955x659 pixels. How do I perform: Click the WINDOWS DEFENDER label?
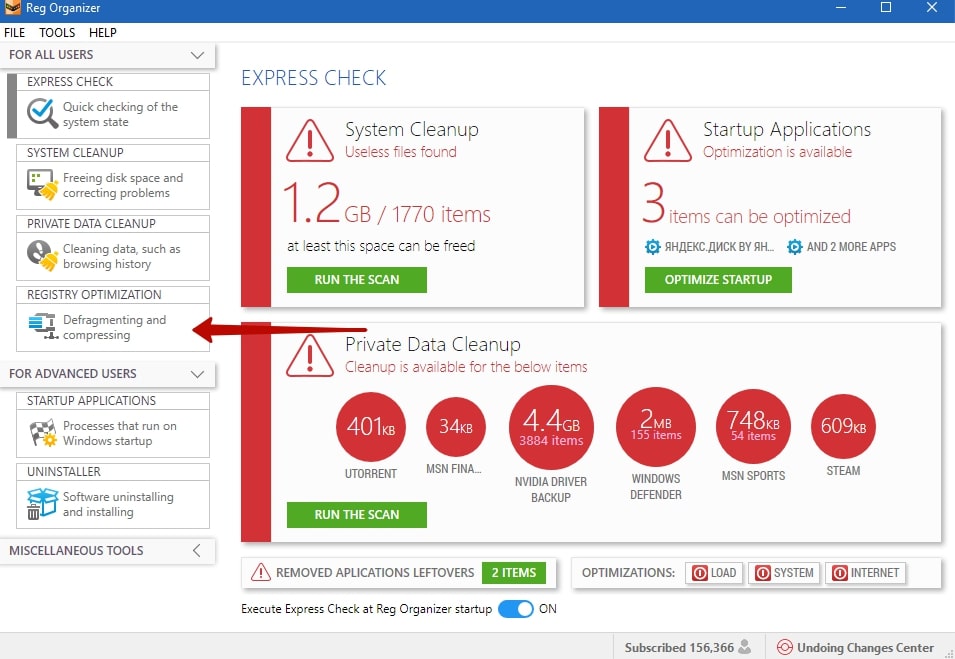click(x=655, y=487)
